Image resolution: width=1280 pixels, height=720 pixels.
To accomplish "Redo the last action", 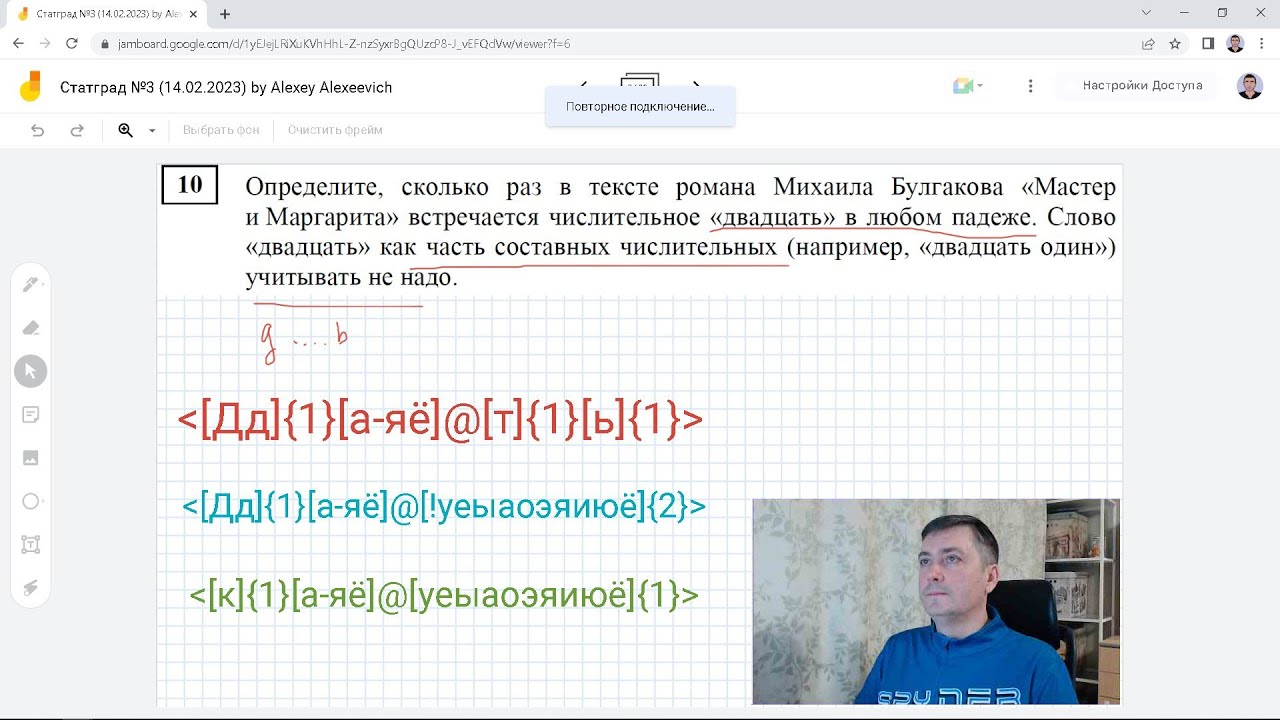I will (x=77, y=130).
